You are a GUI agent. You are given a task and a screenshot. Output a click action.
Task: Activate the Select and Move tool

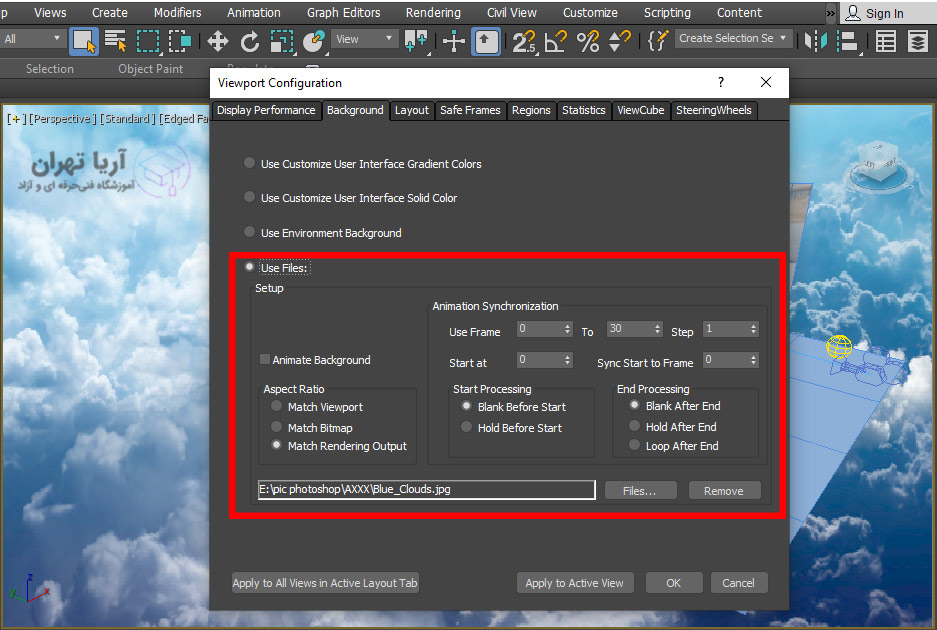click(217, 41)
